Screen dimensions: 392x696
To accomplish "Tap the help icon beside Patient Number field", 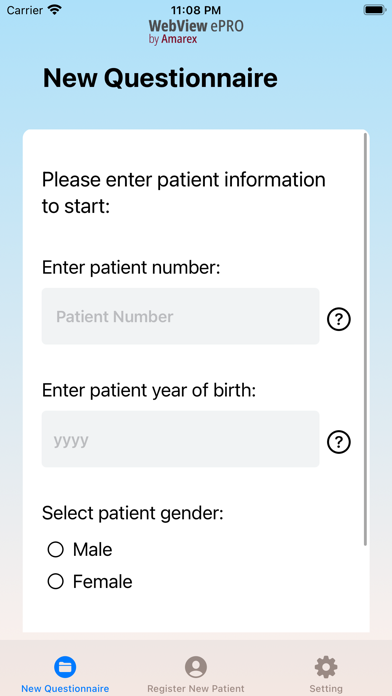I will coord(339,319).
